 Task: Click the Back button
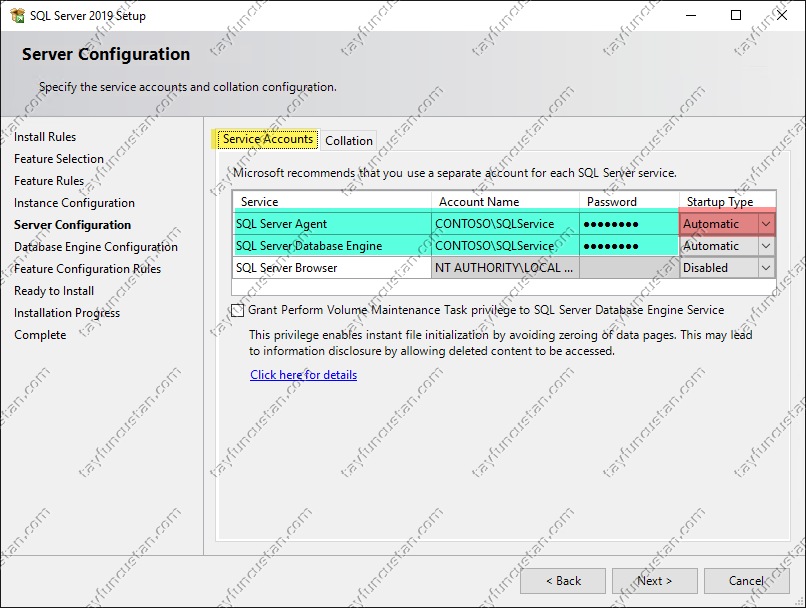563,581
